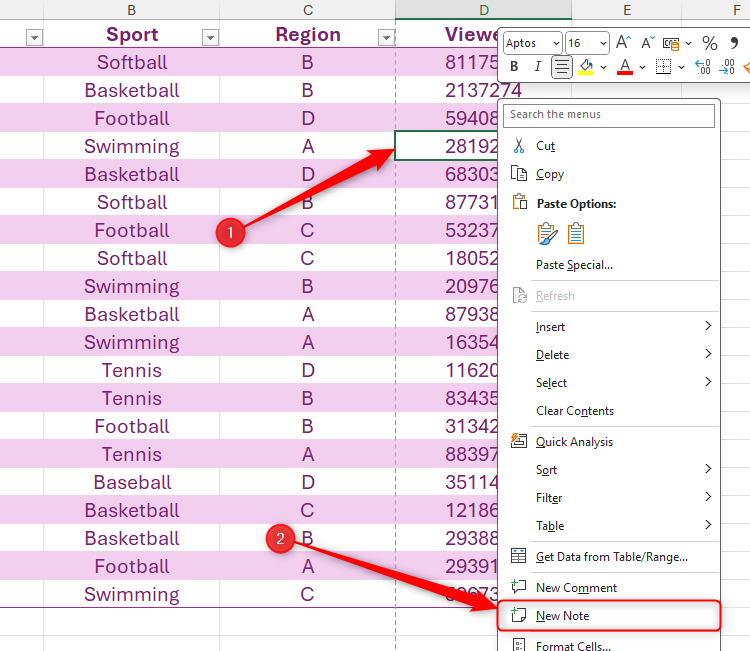The image size is (750, 651).
Task: Click the Cut scissors icon
Action: tap(519, 145)
